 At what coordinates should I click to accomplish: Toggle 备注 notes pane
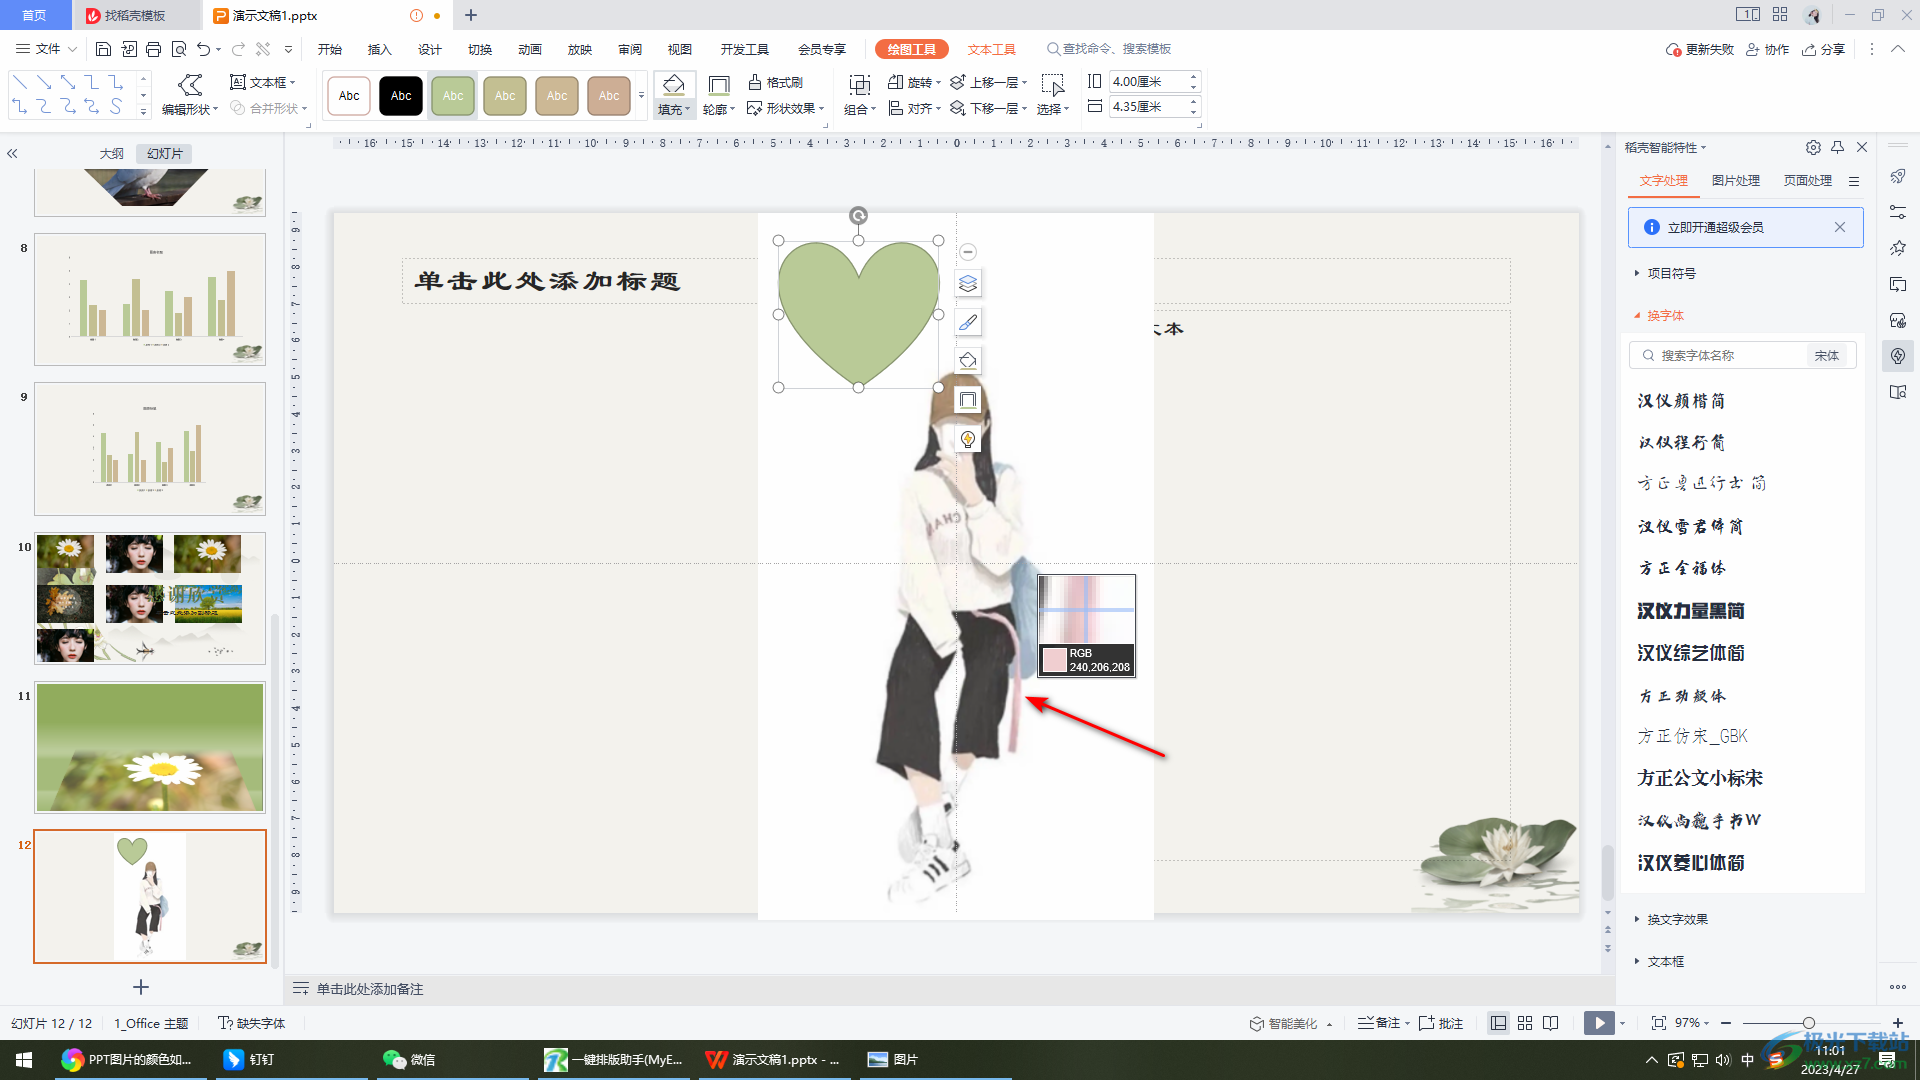(1383, 1023)
